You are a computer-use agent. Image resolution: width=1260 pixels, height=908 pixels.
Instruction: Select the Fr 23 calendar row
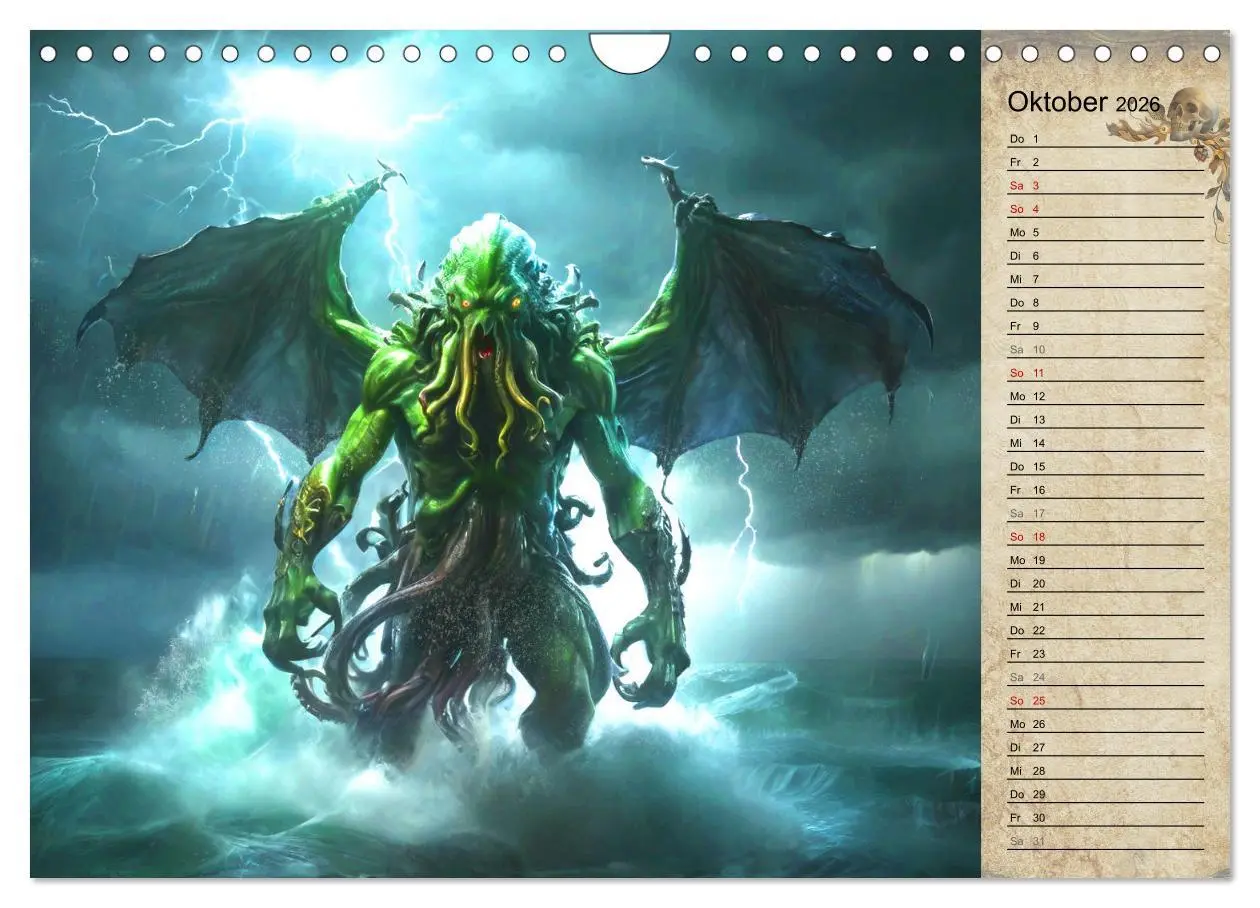point(1105,654)
